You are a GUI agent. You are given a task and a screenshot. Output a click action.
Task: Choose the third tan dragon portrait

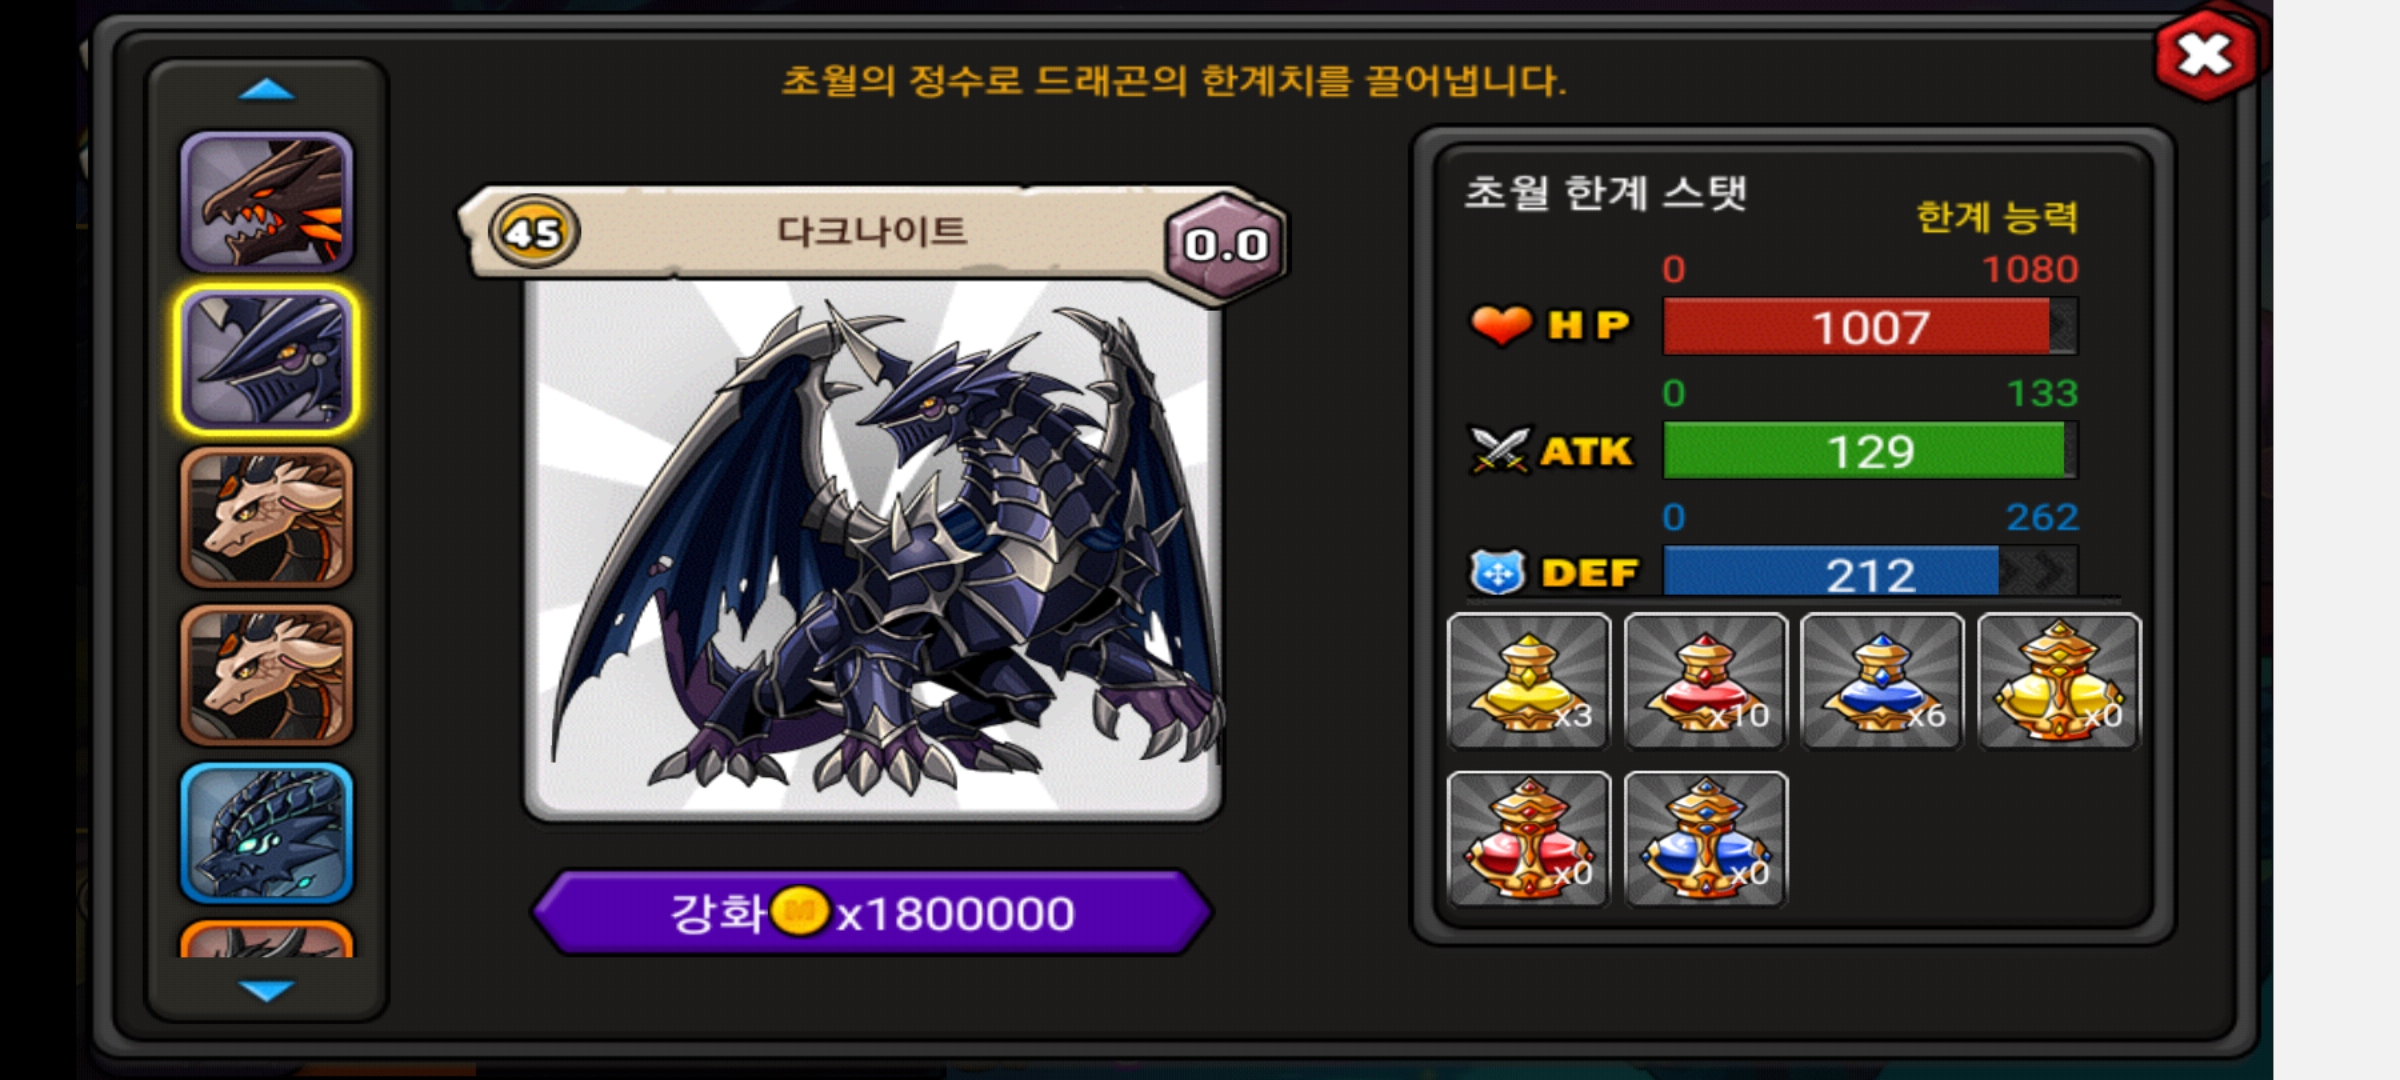(267, 517)
